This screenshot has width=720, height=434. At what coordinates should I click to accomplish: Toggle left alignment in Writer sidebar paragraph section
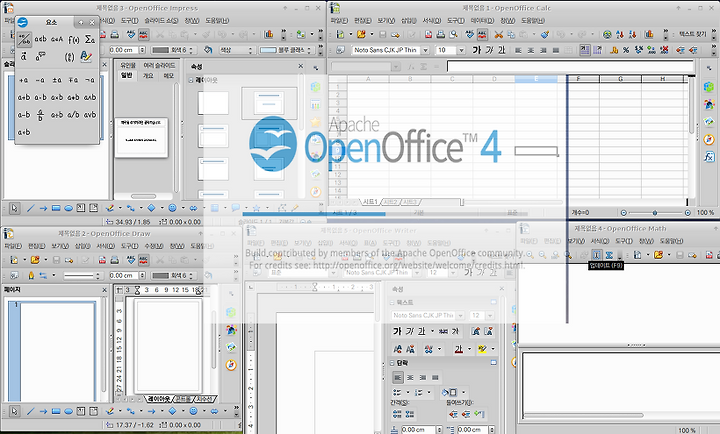pyautogui.click(x=398, y=378)
